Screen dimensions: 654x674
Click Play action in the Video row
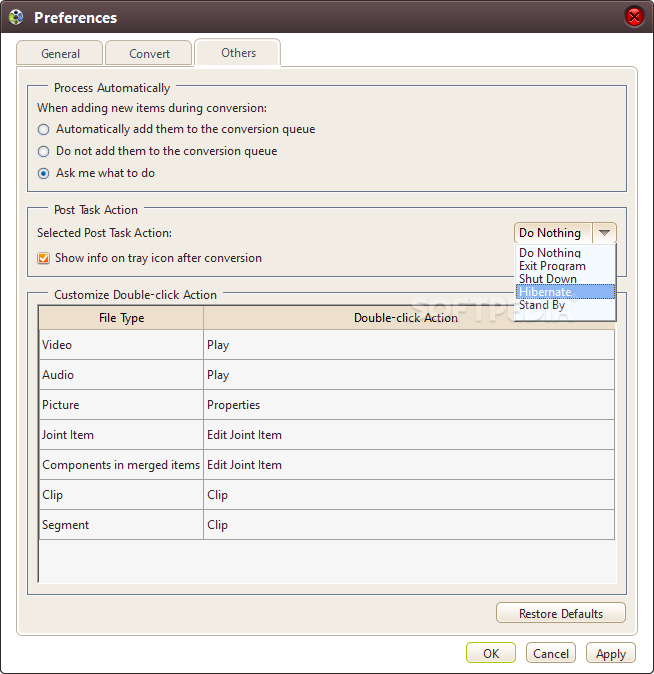tap(409, 345)
